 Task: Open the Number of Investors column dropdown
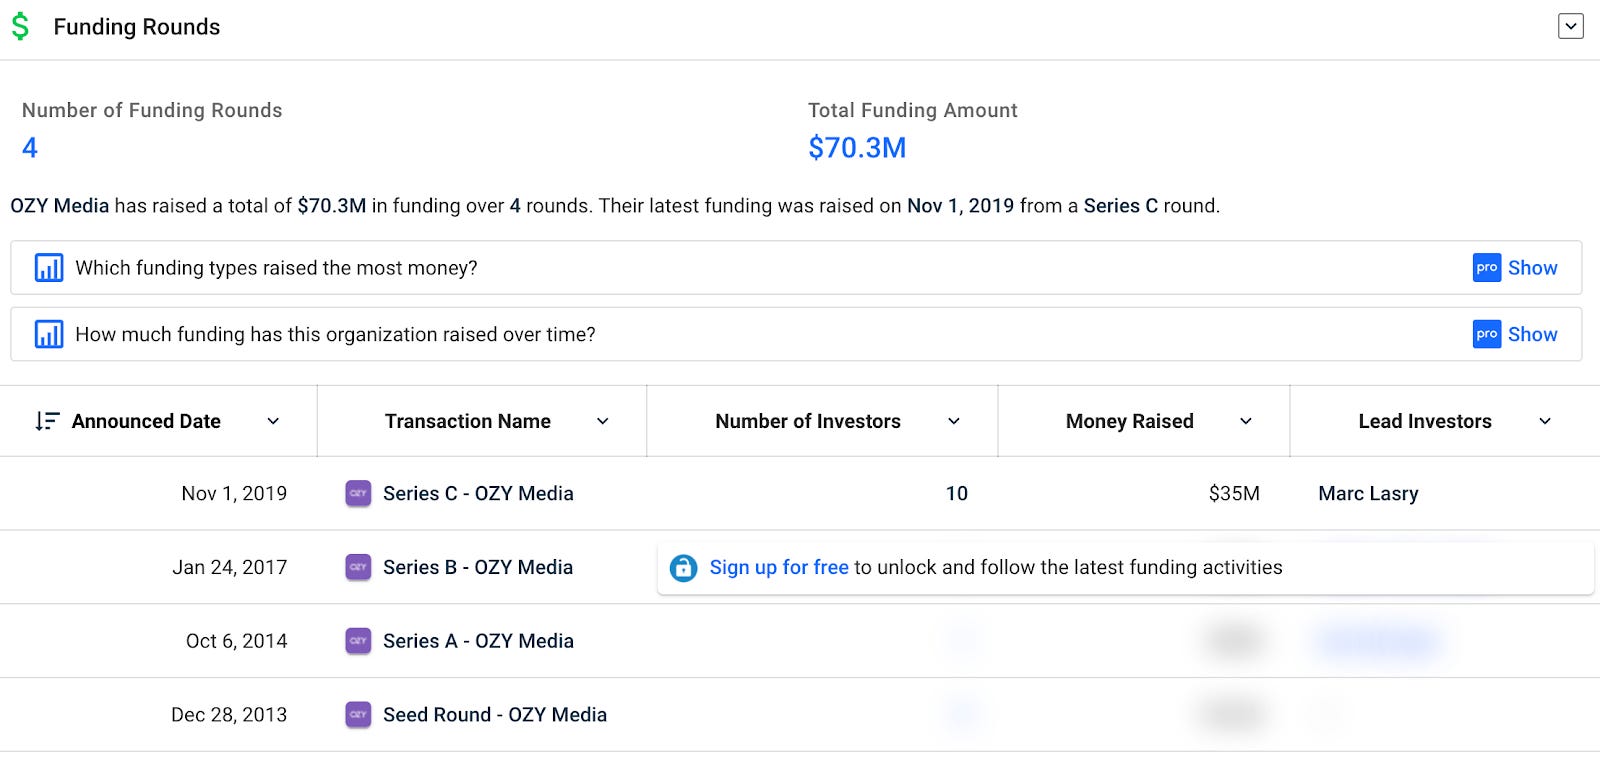point(954,421)
